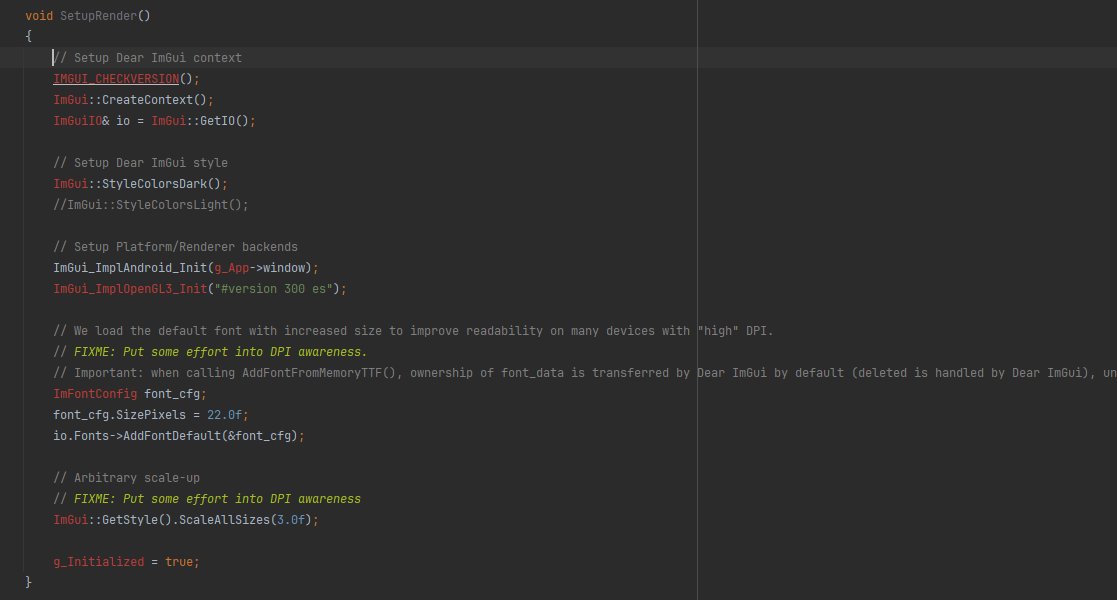Place cursor on CreateContext call
The width and height of the screenshot is (1117, 600).
coord(147,100)
